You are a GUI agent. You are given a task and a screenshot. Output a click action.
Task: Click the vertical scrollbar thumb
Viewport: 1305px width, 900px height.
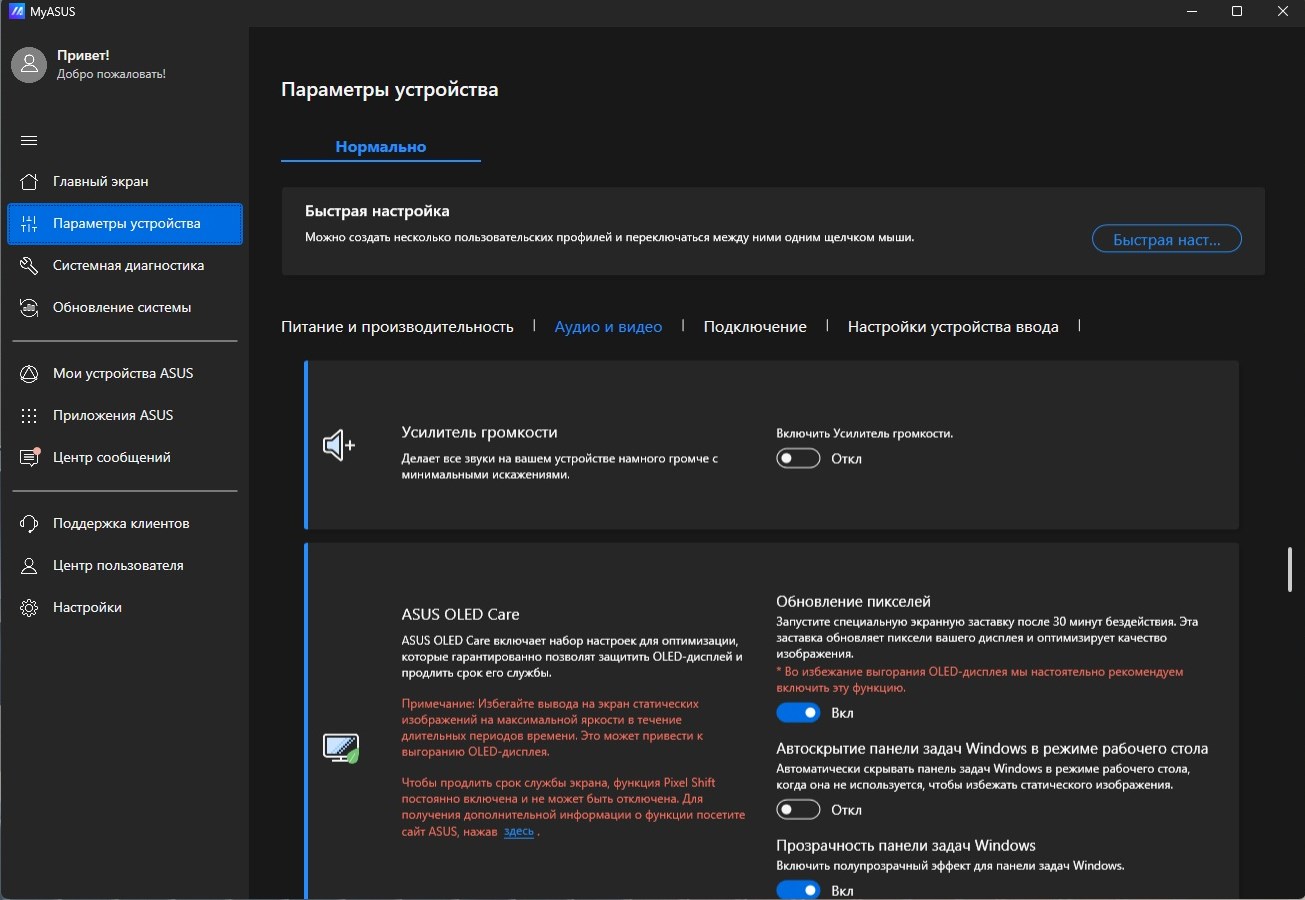pos(1290,571)
